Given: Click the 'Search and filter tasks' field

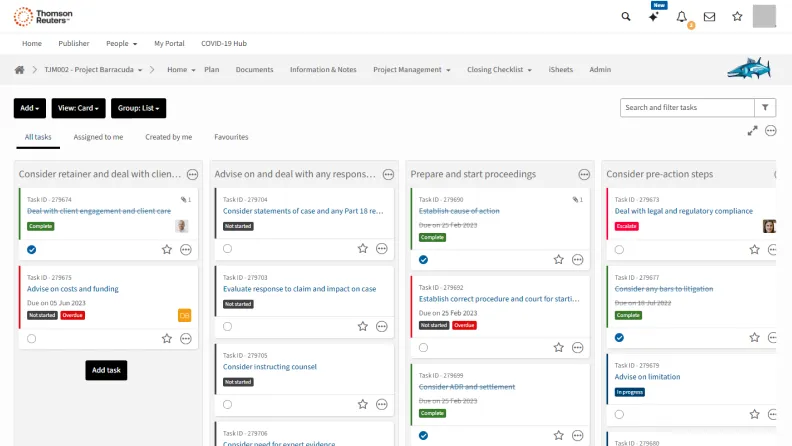Looking at the screenshot, I should [x=687, y=107].
